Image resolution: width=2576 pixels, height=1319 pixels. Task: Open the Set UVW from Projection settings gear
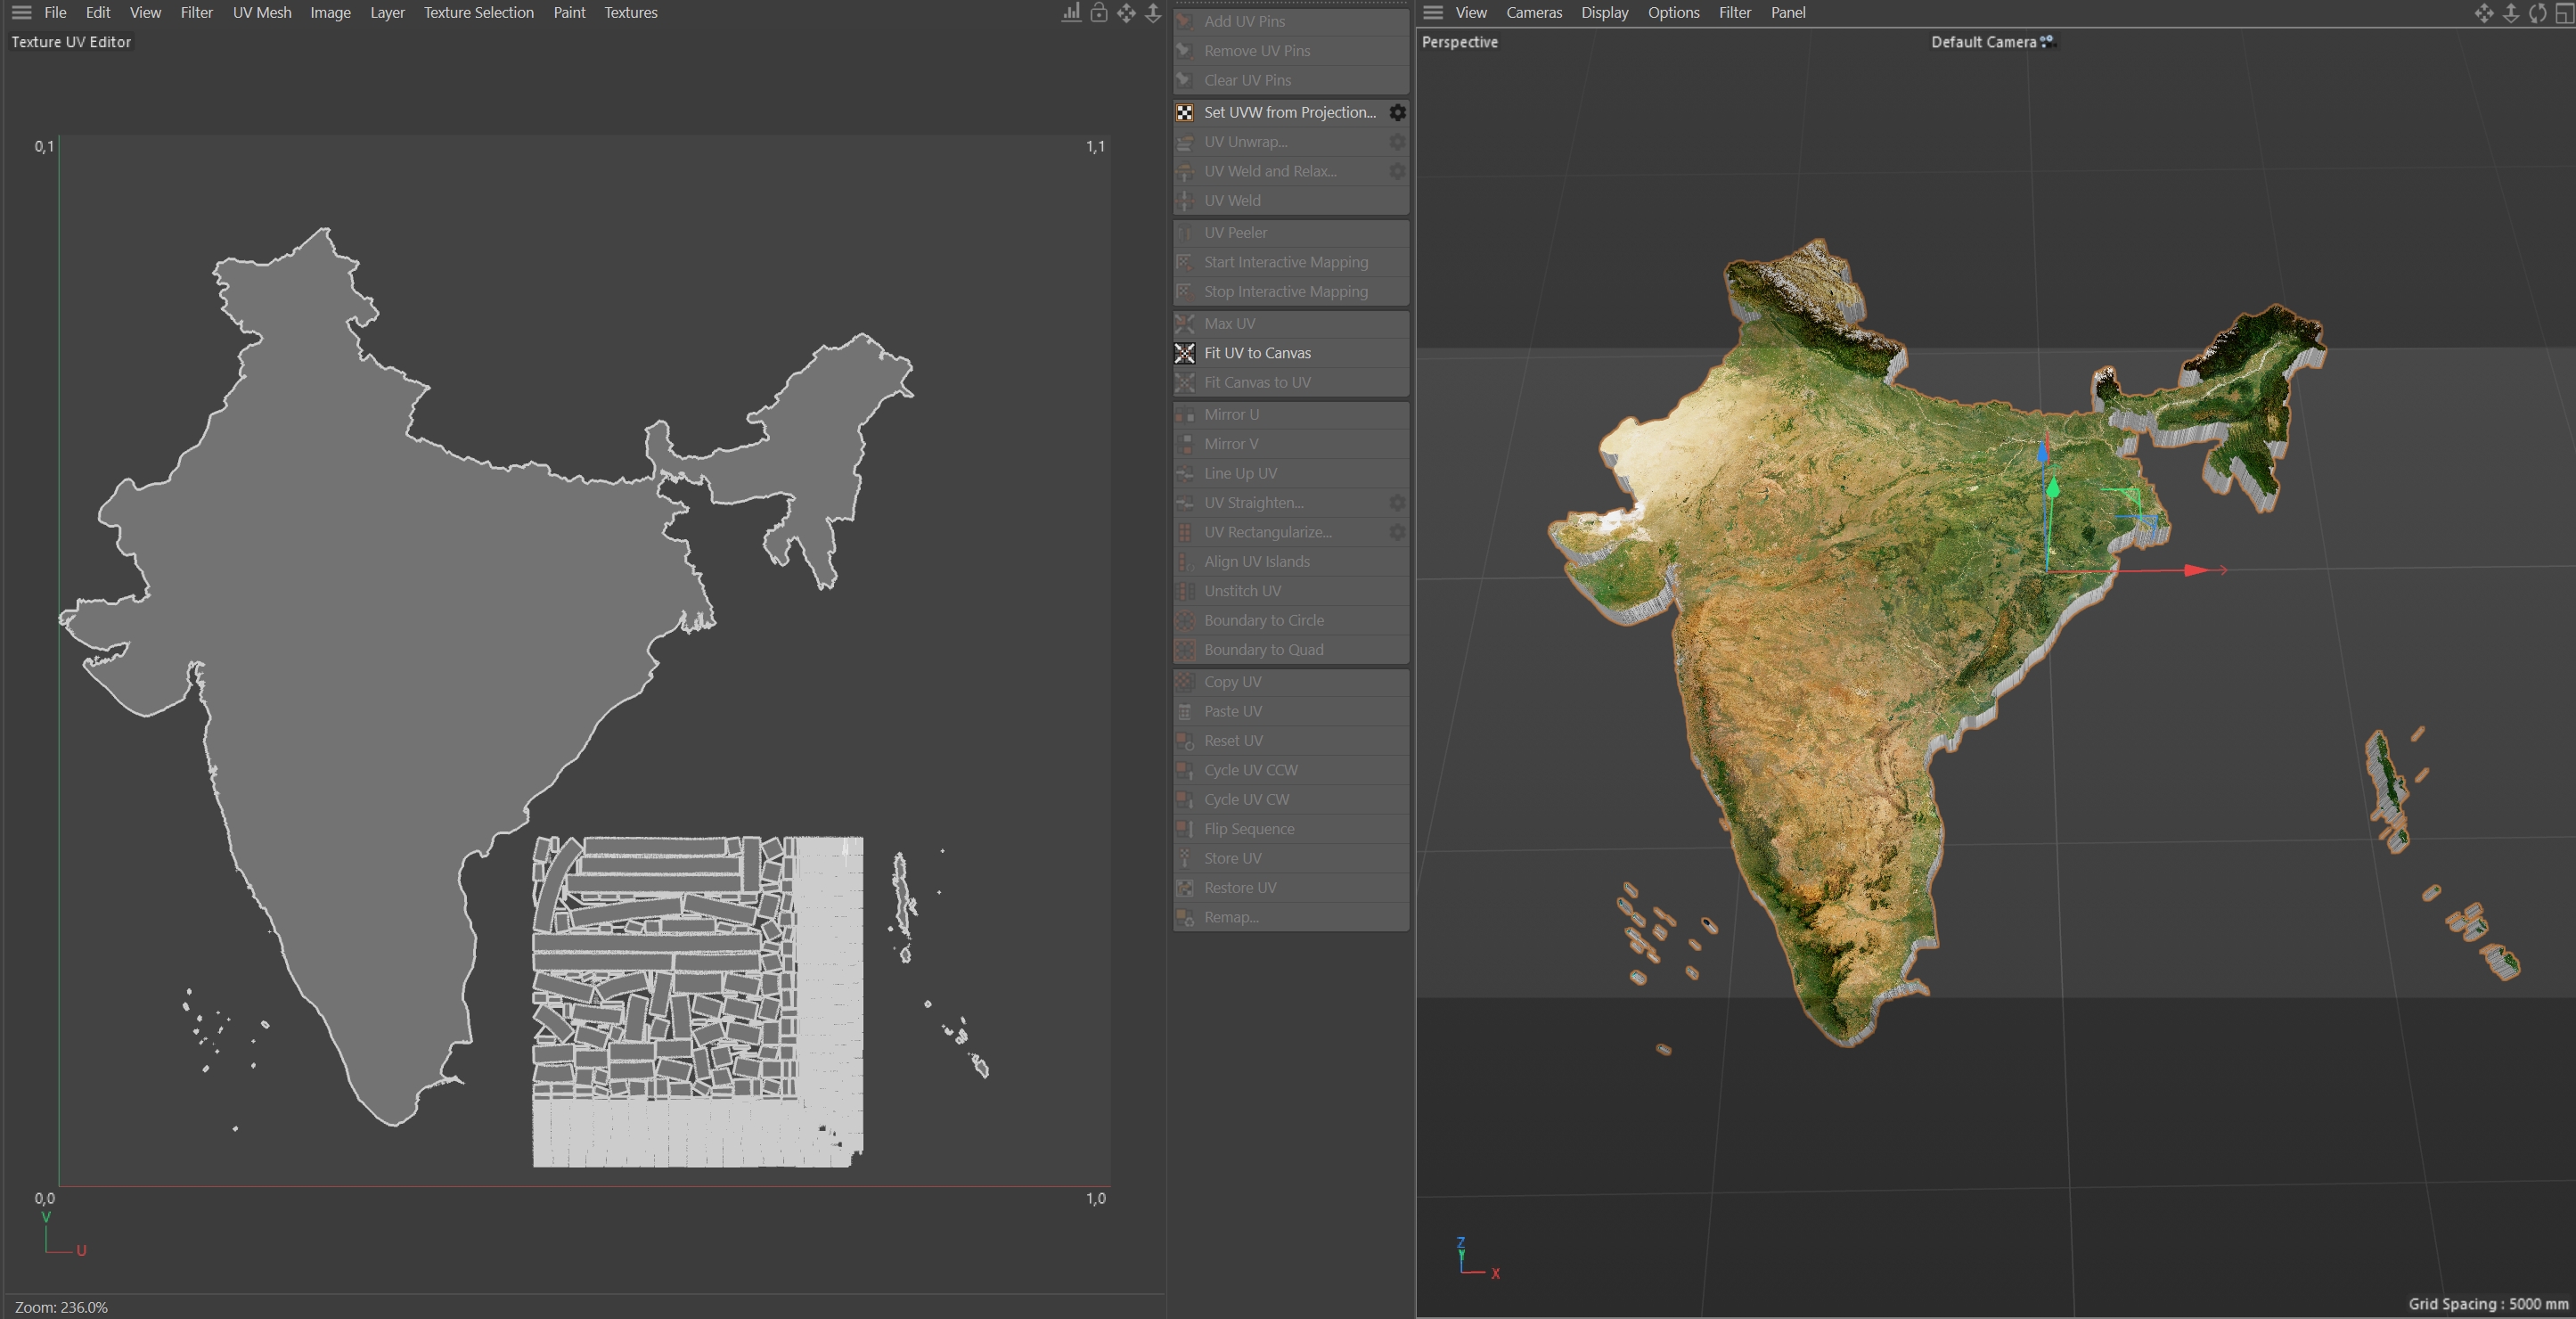[1397, 113]
